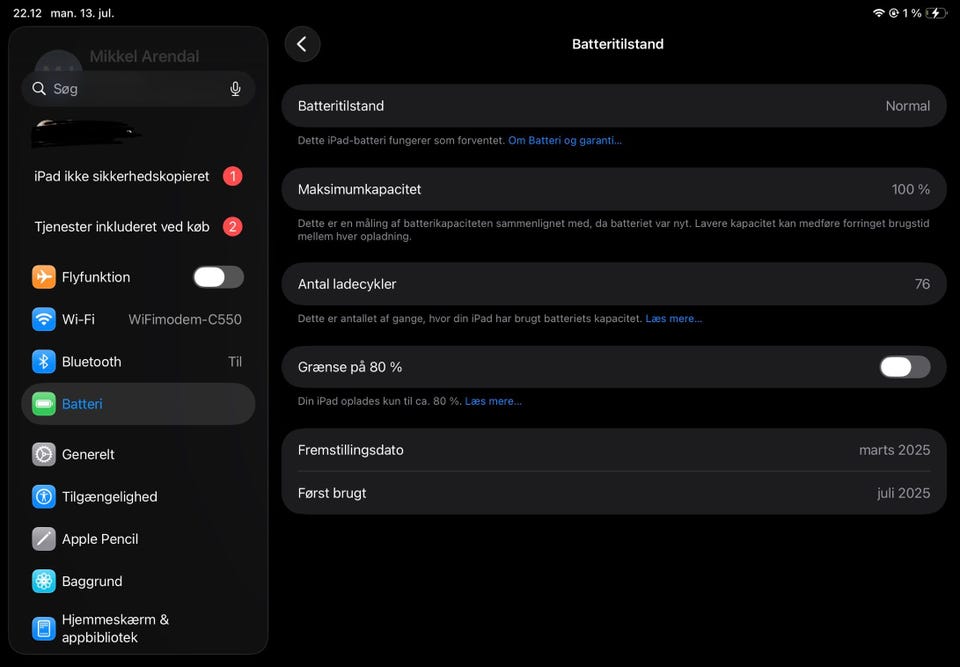960x667 pixels.
Task: Open Læs mere link under 80 % limit
Action: pos(493,401)
